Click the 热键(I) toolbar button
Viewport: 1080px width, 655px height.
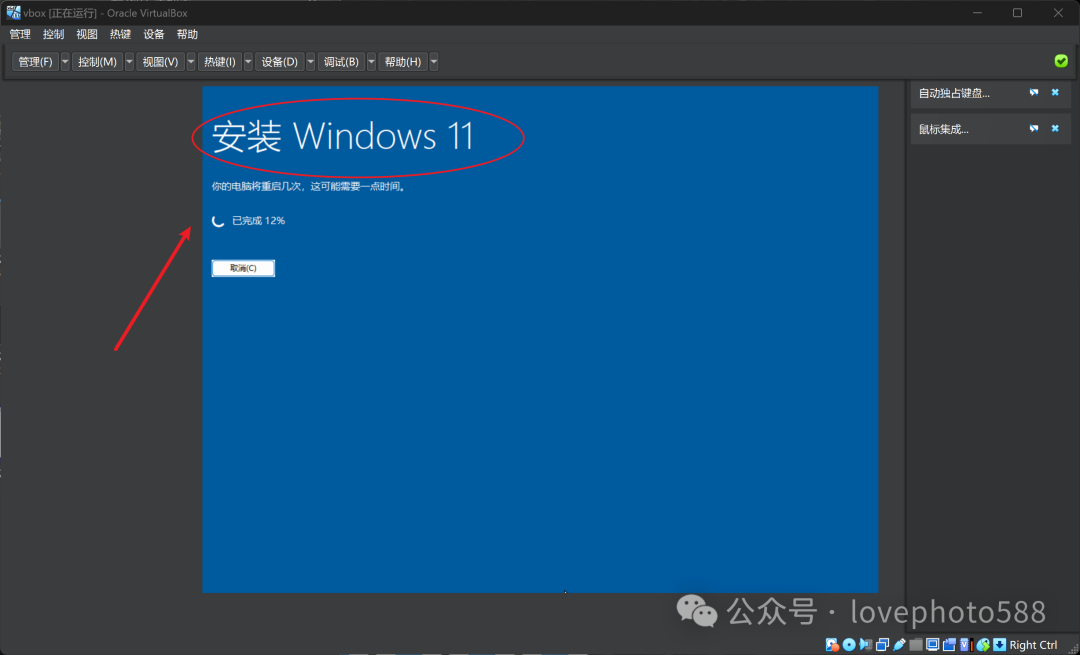point(220,61)
